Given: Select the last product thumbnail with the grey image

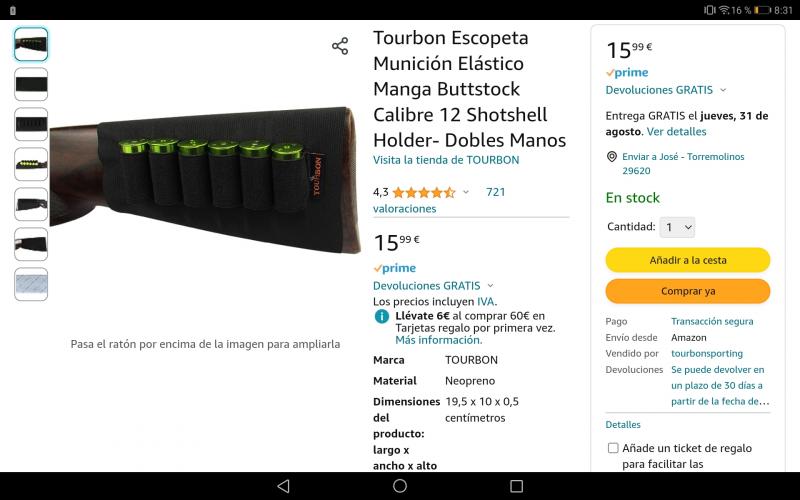Looking at the screenshot, I should pyautogui.click(x=31, y=284).
